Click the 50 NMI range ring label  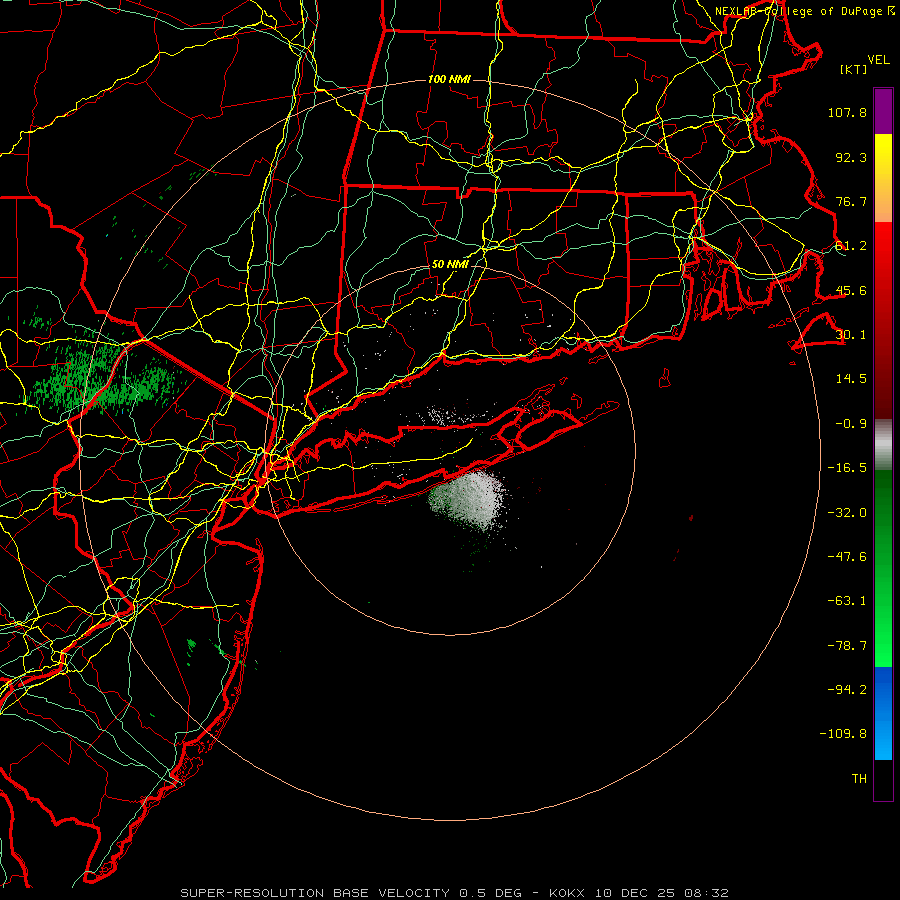coord(449,264)
